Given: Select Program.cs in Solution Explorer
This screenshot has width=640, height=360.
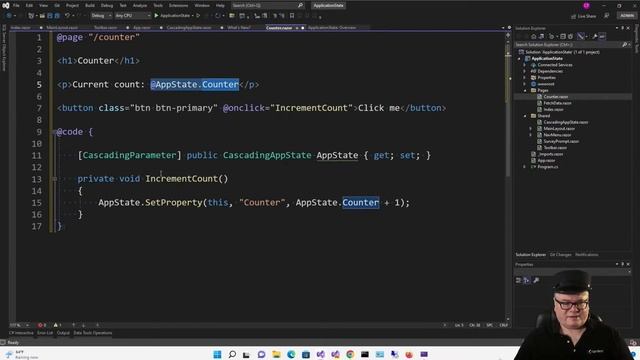Looking at the screenshot, I should 548,167.
